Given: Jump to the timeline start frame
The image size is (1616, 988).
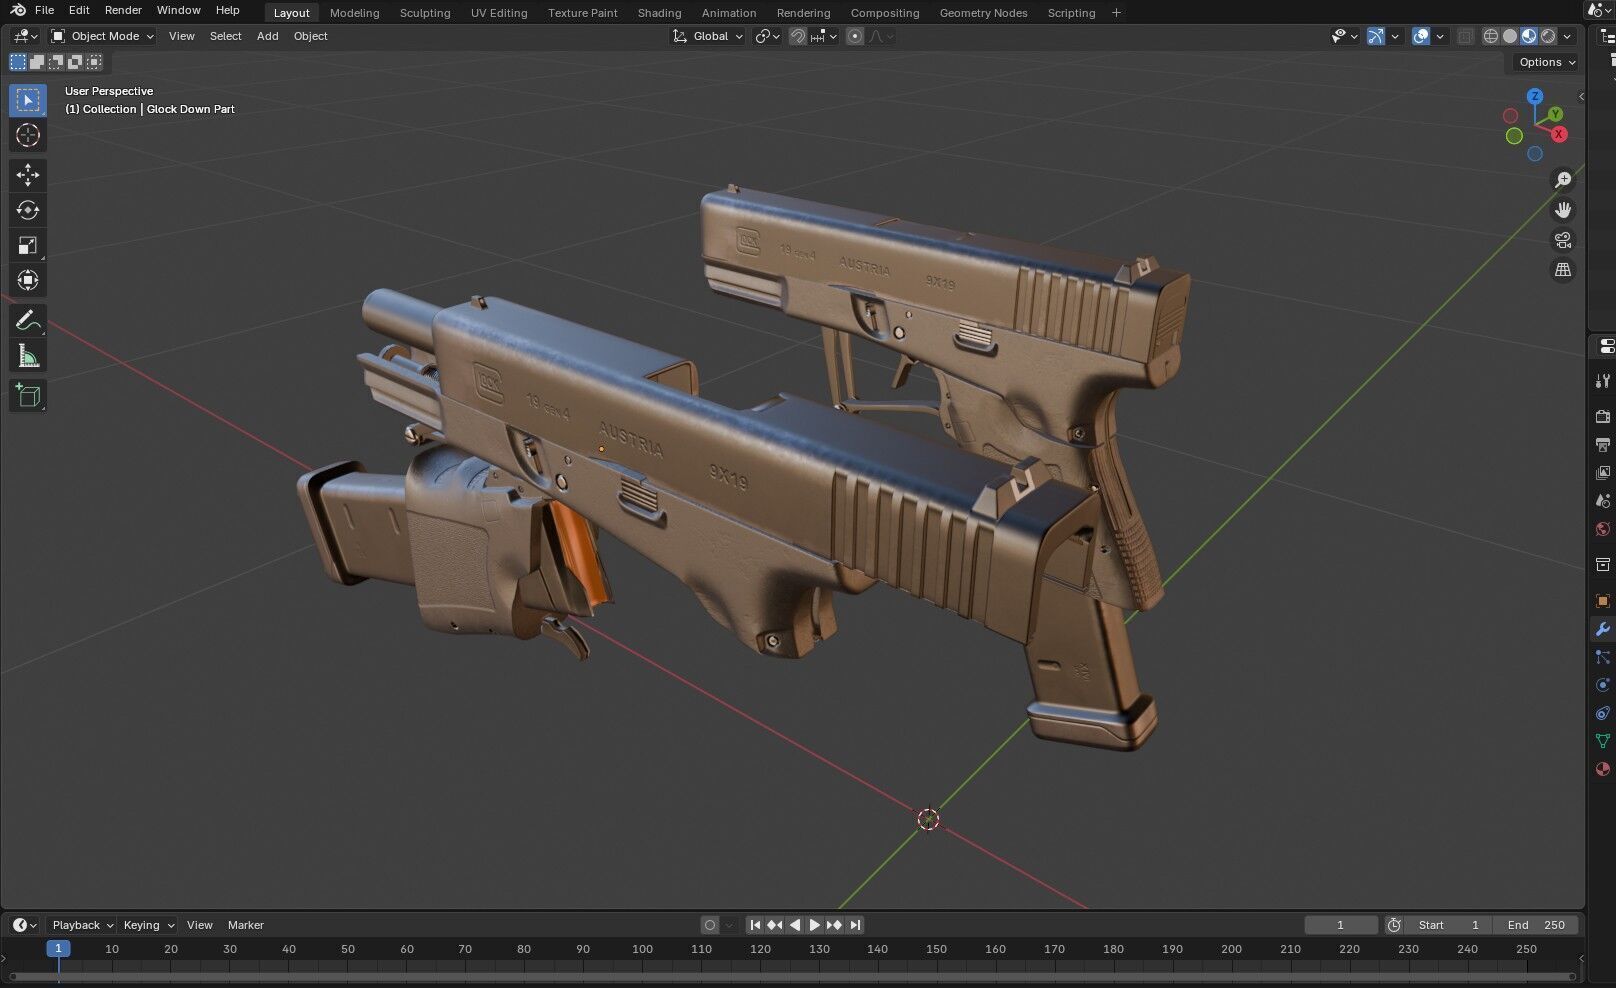Looking at the screenshot, I should click(x=755, y=925).
